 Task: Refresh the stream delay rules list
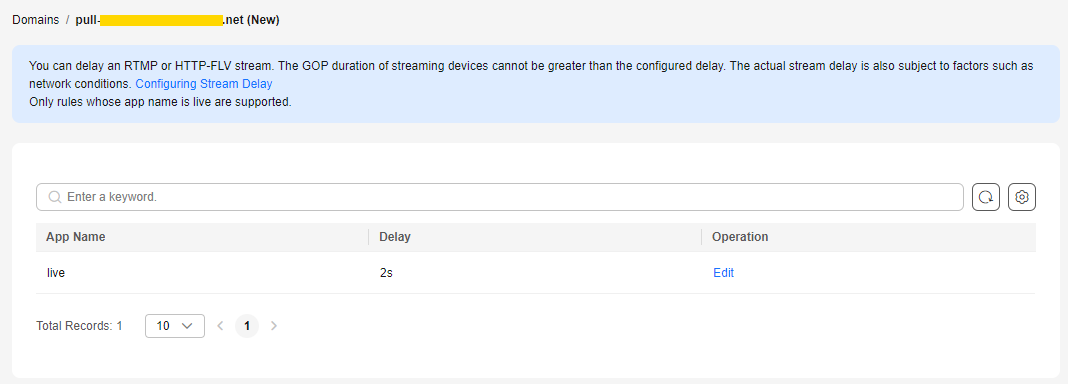click(986, 197)
